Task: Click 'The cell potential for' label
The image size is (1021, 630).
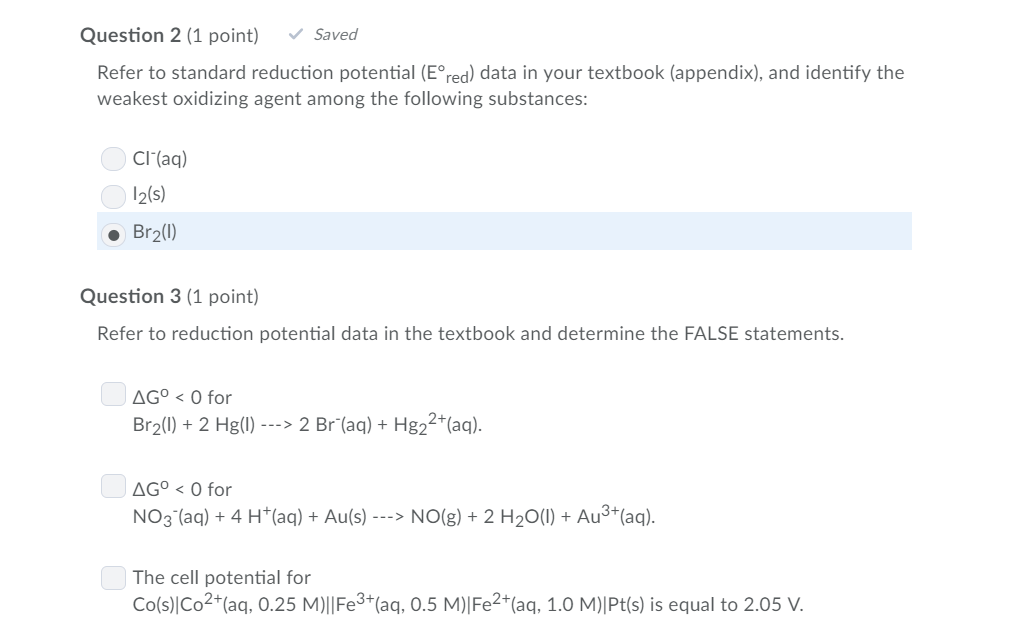Action: 221,577
